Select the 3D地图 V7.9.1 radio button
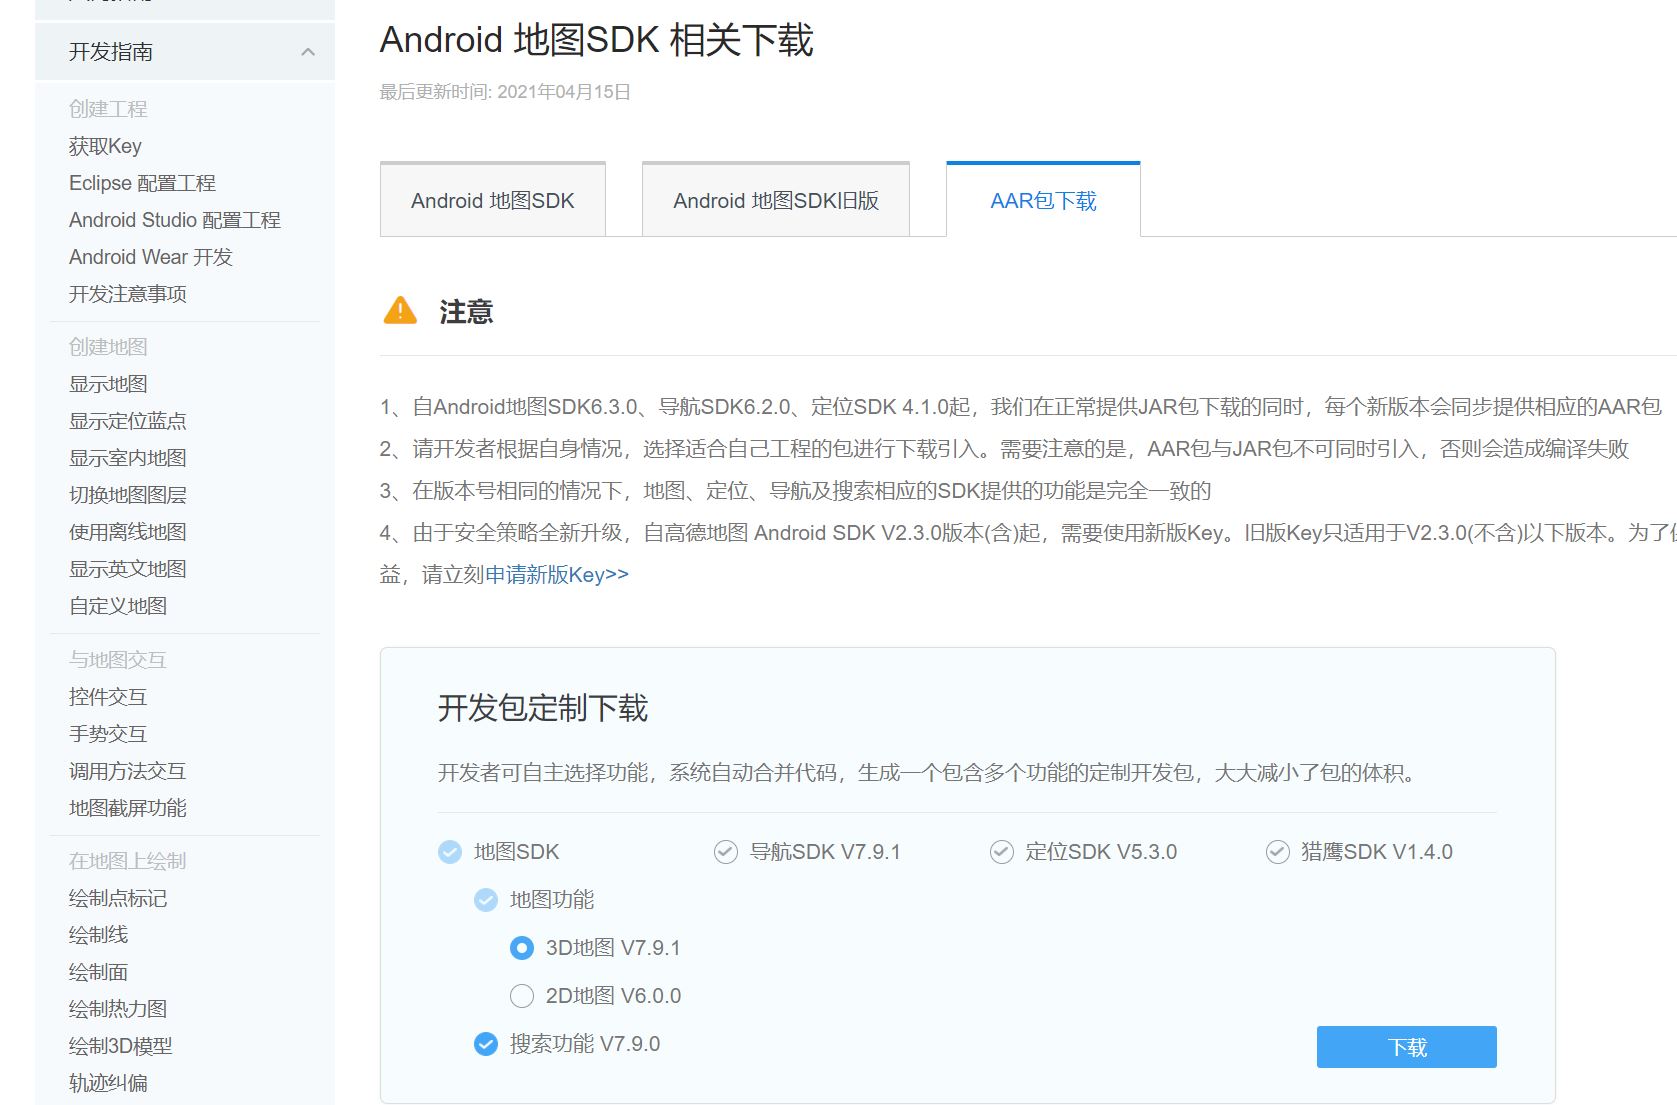The image size is (1677, 1105). point(521,948)
